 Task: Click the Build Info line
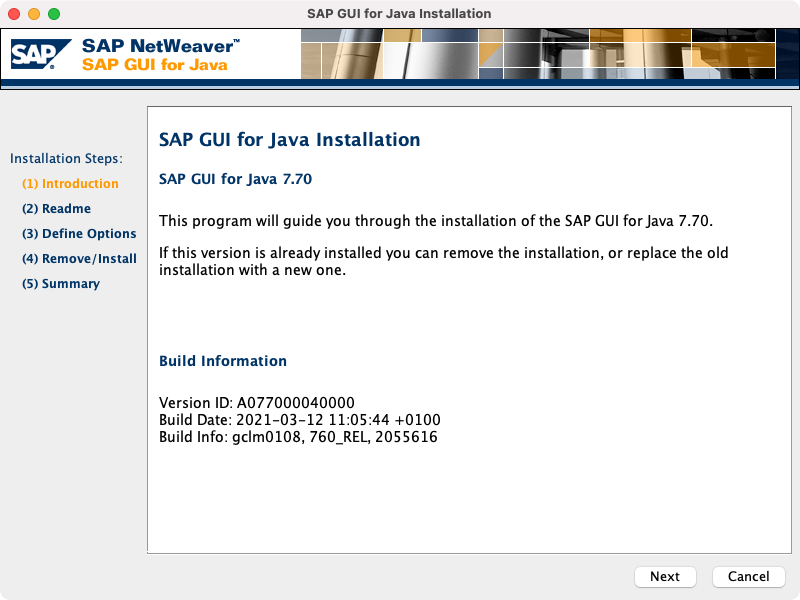[x=298, y=437]
